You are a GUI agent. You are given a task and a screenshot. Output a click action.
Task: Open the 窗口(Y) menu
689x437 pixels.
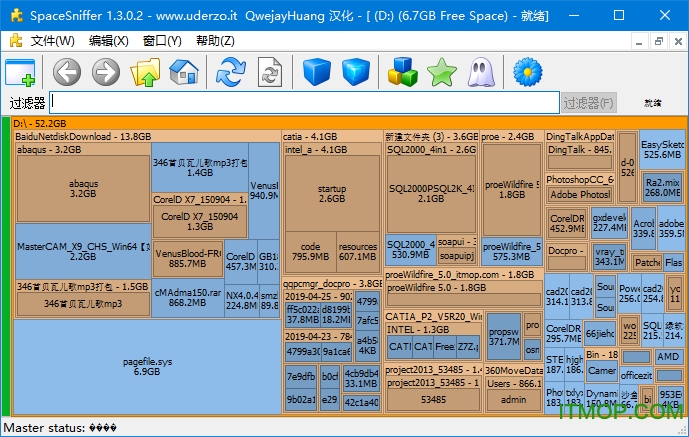(x=162, y=41)
